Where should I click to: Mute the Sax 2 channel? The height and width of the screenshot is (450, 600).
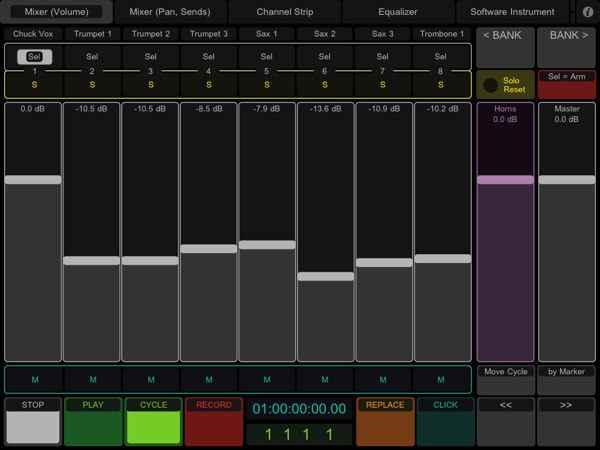[325, 379]
